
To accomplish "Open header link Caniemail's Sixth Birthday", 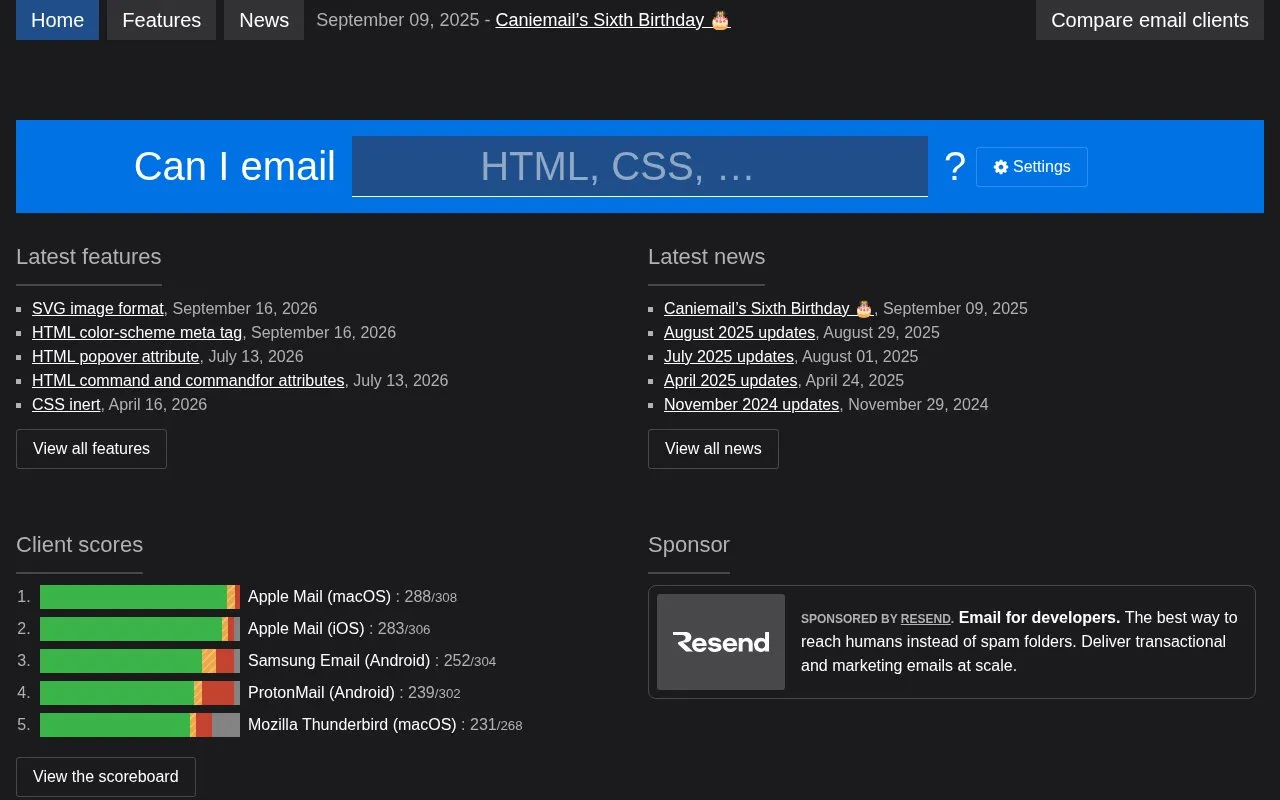I will tap(613, 20).
